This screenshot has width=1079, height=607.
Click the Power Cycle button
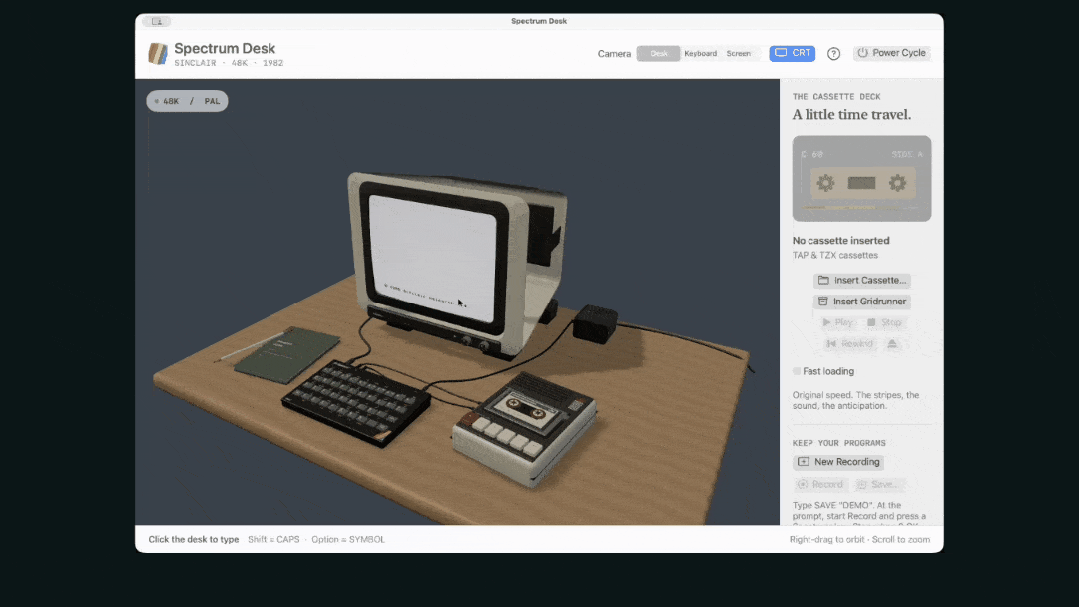point(892,53)
